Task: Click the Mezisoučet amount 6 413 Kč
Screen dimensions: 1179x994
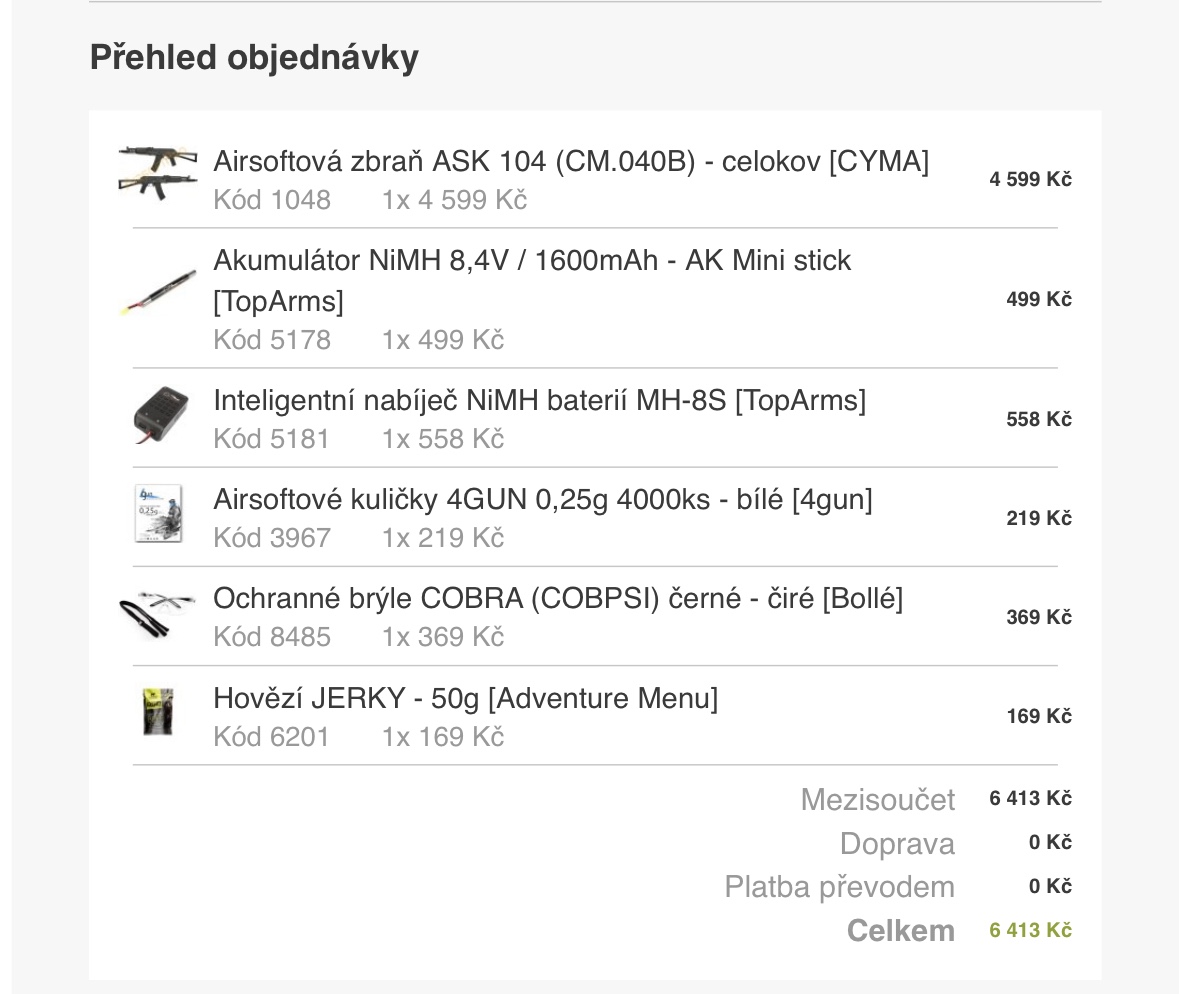Action: 1030,798
